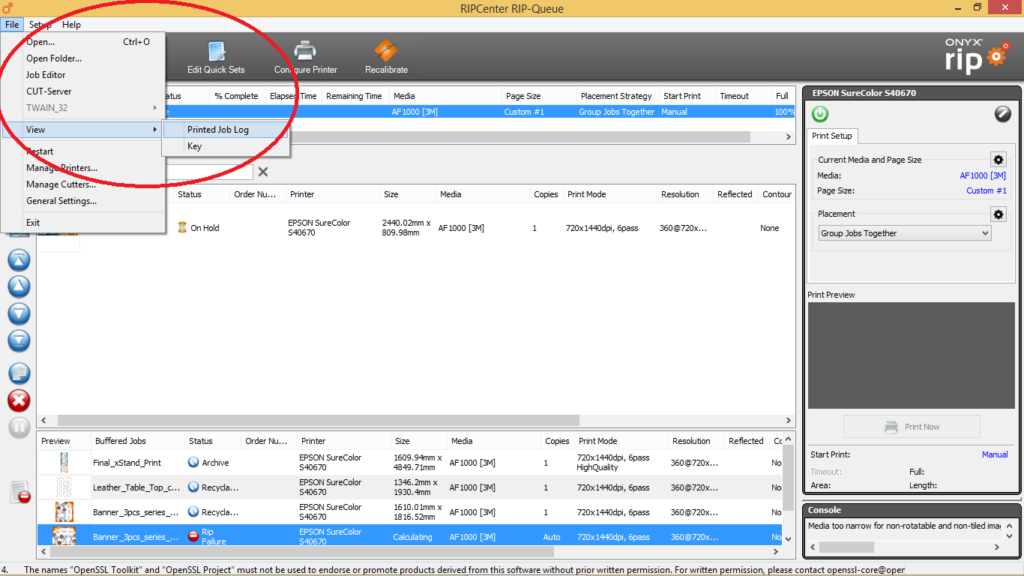This screenshot has height=576, width=1024.
Task: Move job to bottom of queue
Action: pyautogui.click(x=18, y=340)
